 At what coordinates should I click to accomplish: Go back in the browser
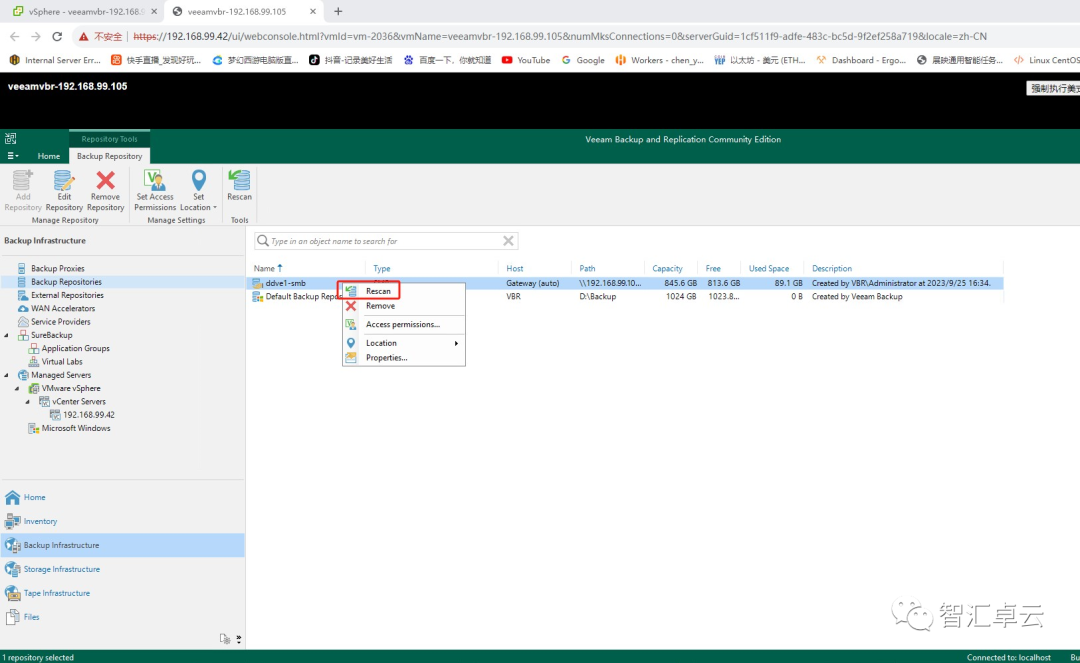coord(14,36)
